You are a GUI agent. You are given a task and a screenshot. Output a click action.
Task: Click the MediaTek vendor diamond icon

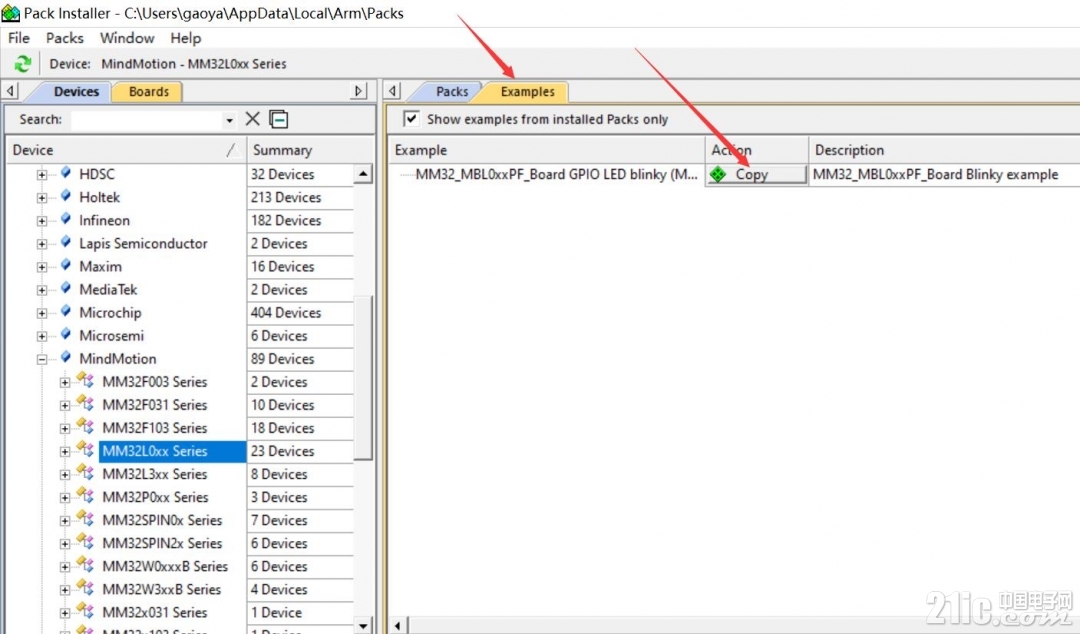pos(66,288)
